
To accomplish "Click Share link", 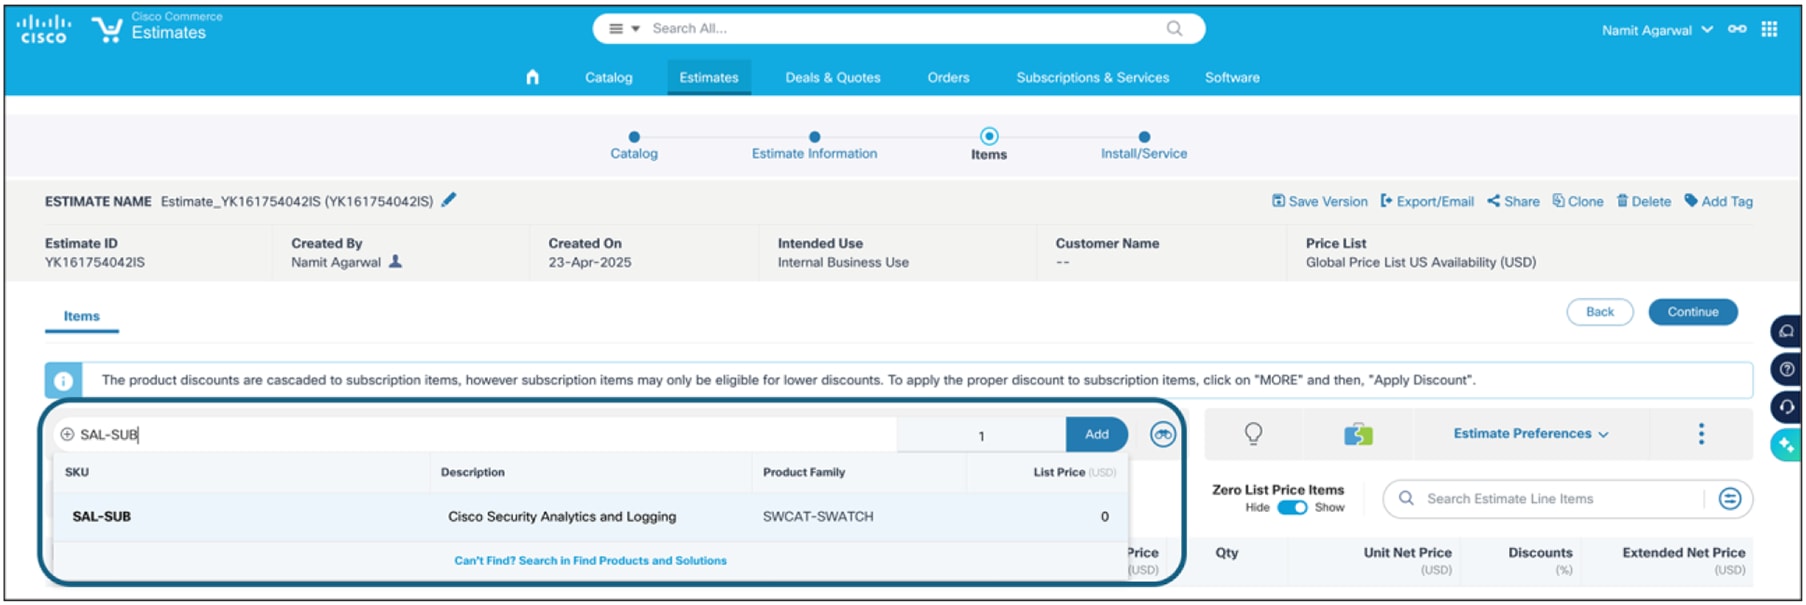I will point(1513,201).
